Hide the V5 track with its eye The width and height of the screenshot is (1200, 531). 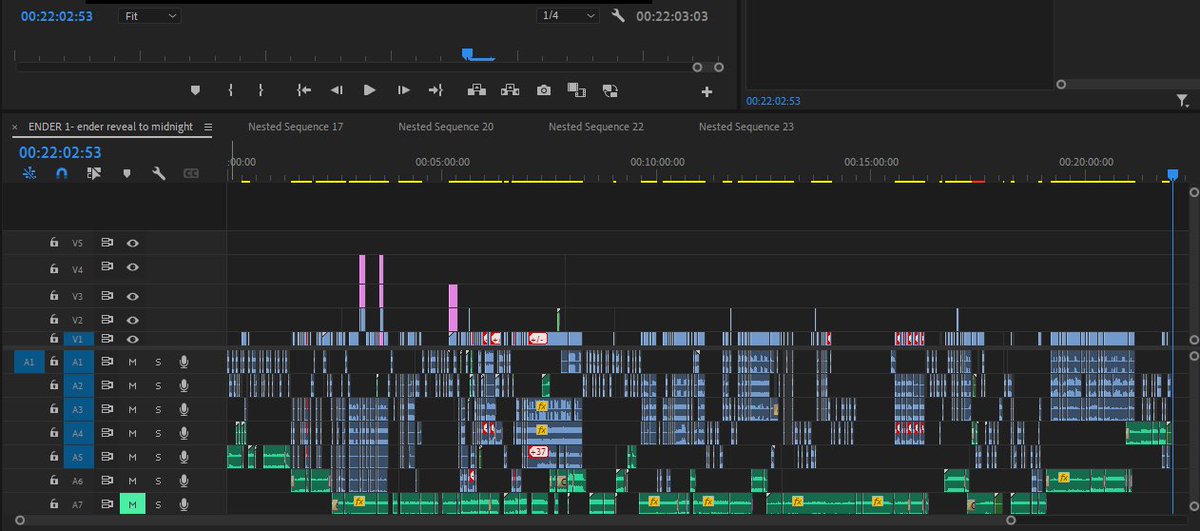[x=132, y=242]
